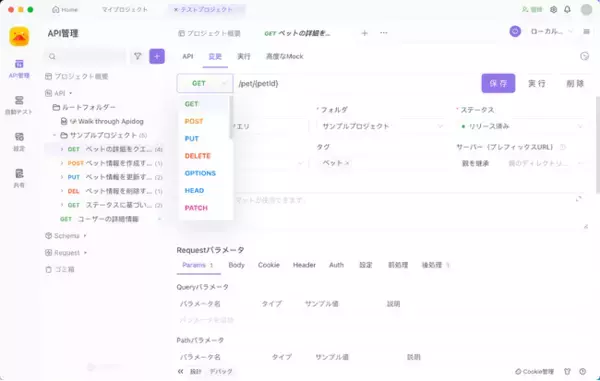Open the Cookie parameters tab
Image resolution: width=600 pixels, height=381 pixels.
[269, 265]
